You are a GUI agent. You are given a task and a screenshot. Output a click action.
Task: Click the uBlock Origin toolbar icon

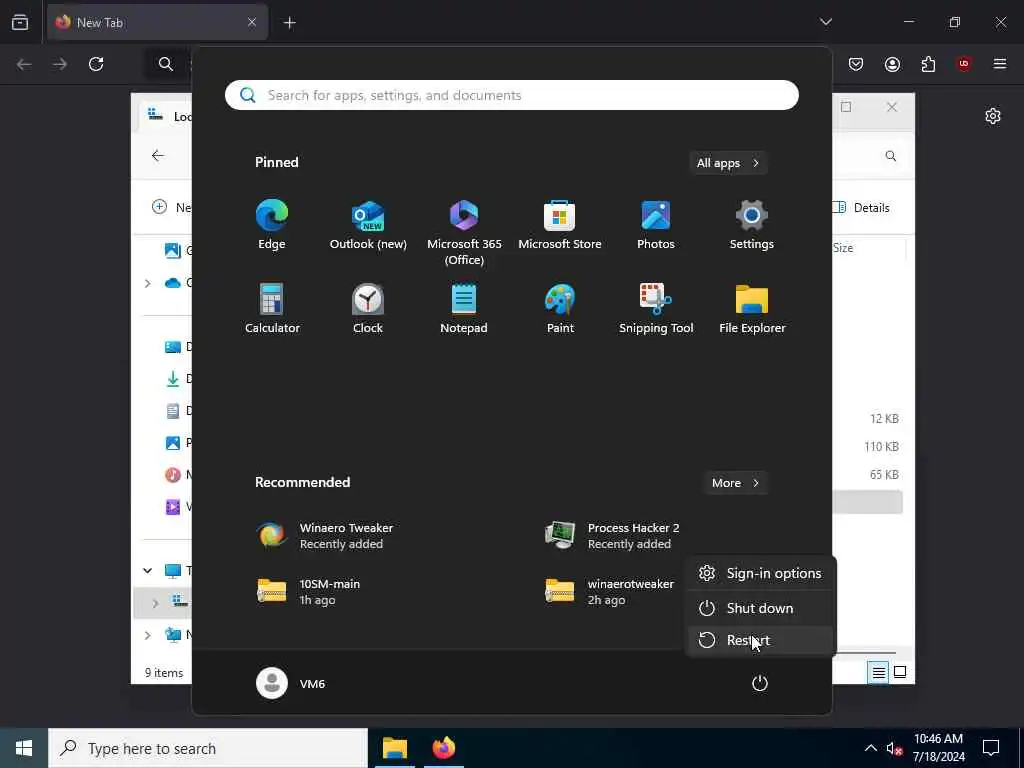(x=964, y=64)
